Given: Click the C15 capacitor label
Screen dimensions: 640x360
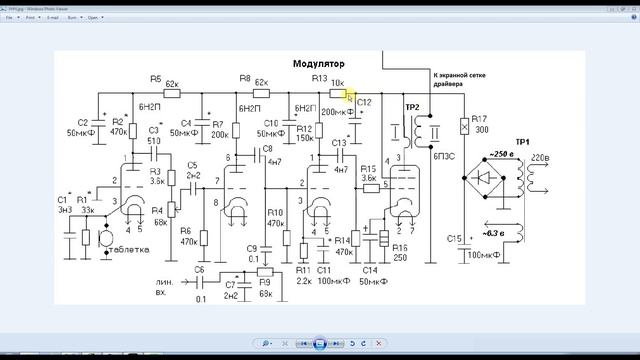Looking at the screenshot, I should [454, 239].
